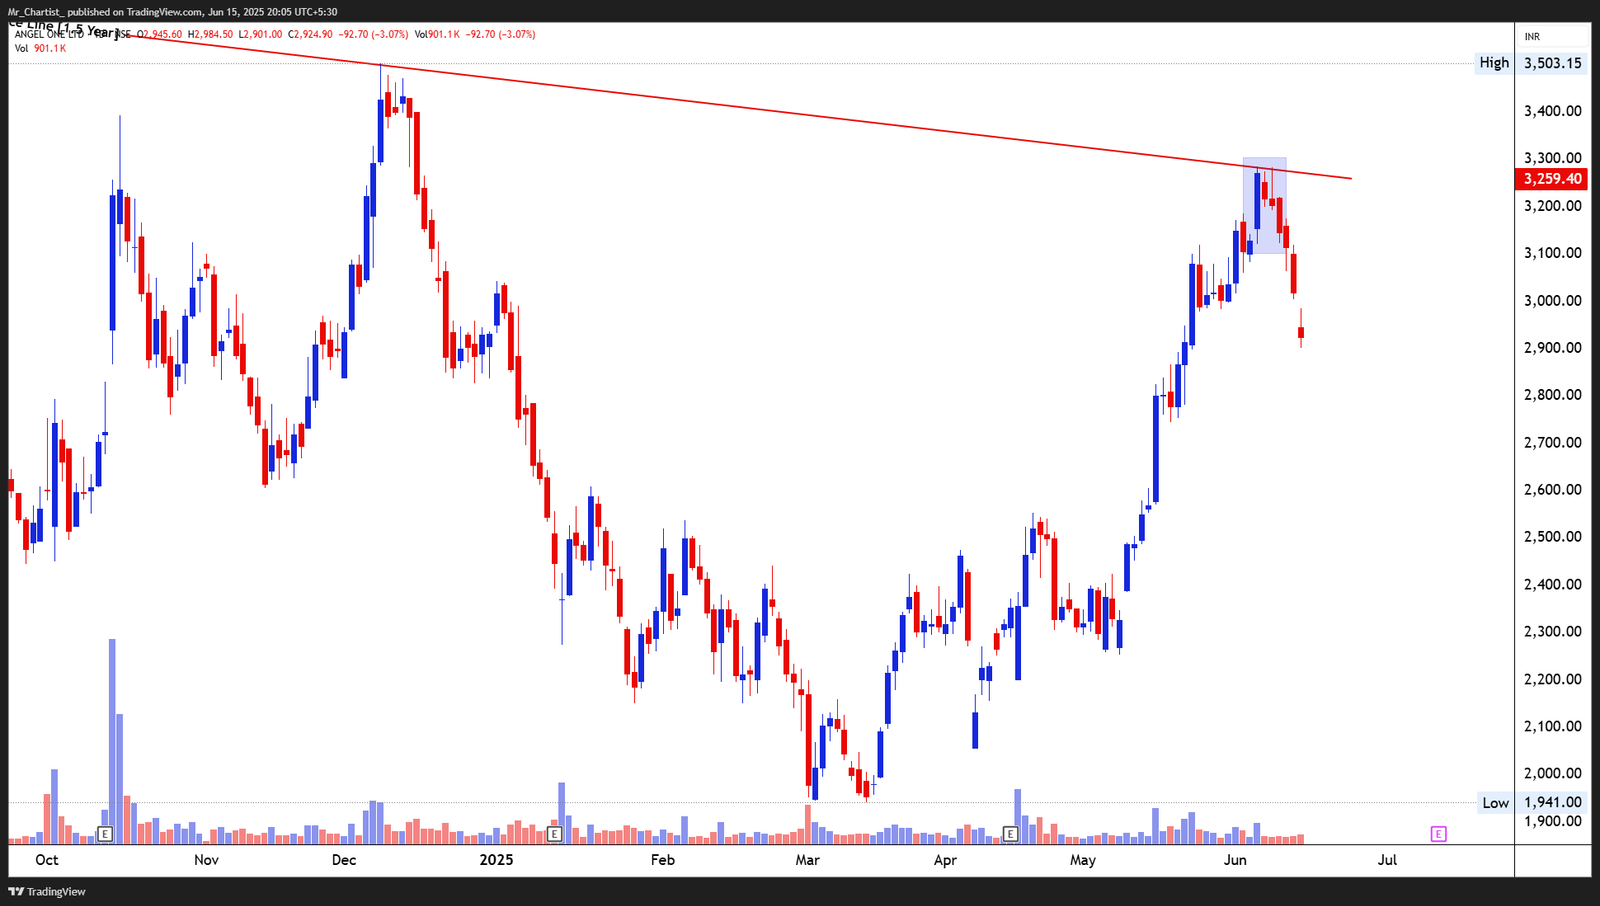Select the earnings E marker below October candles
Image resolution: width=1600 pixels, height=906 pixels.
click(103, 832)
